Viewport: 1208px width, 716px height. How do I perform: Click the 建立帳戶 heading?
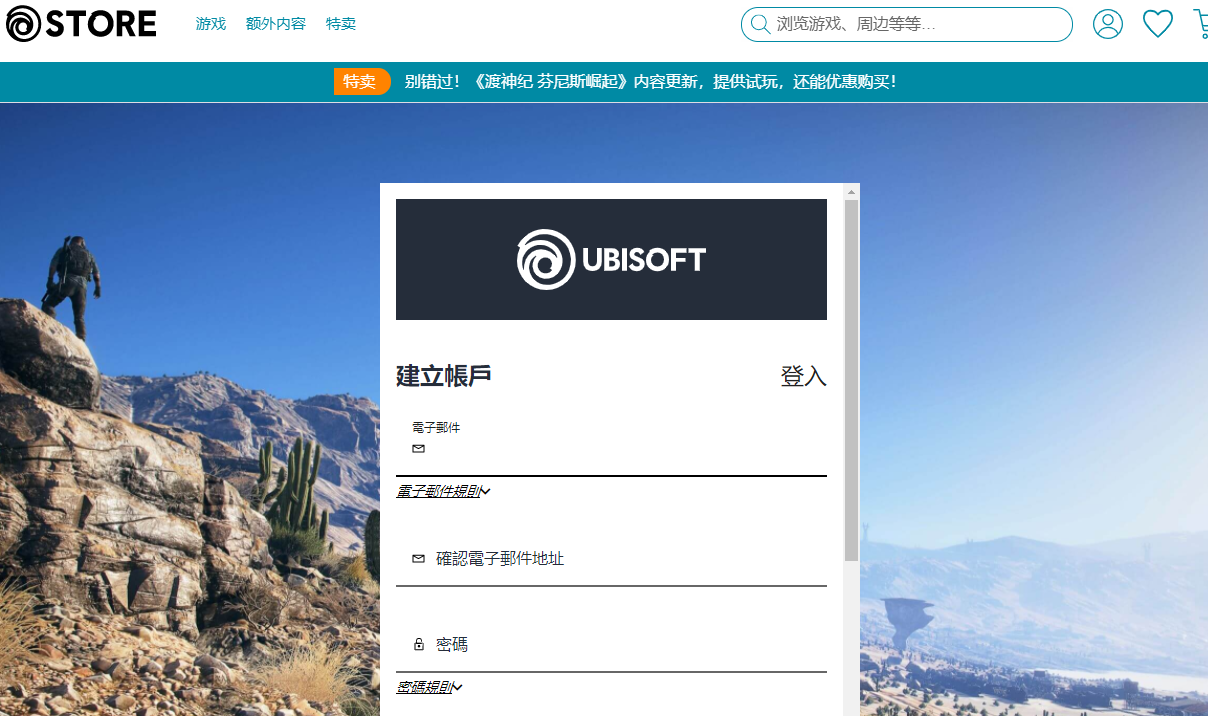pos(443,376)
